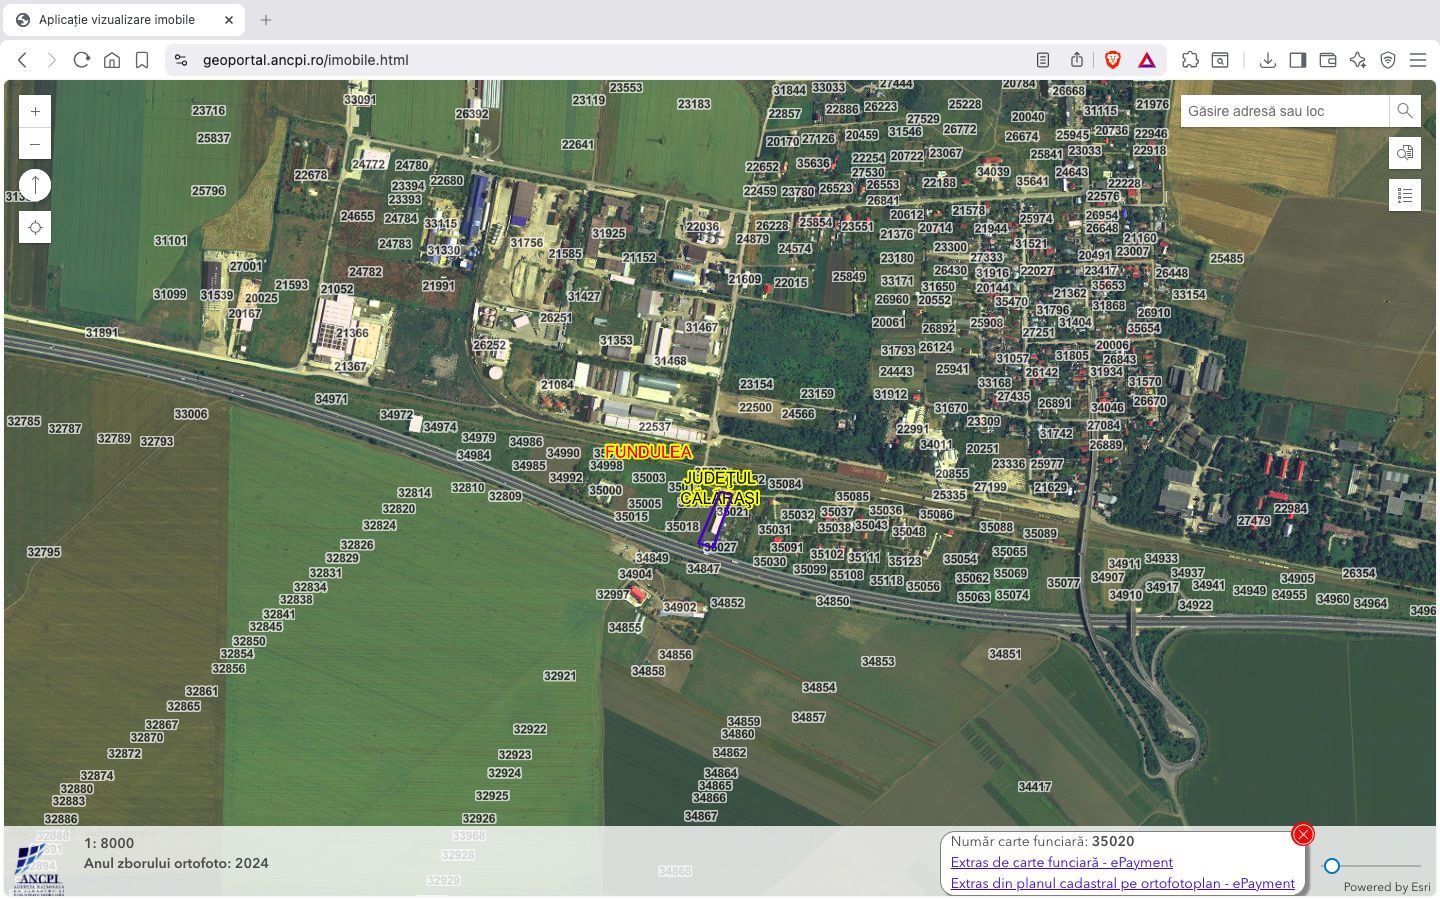
Task: Close the carte funciară 35020 popup
Action: pos(1302,834)
